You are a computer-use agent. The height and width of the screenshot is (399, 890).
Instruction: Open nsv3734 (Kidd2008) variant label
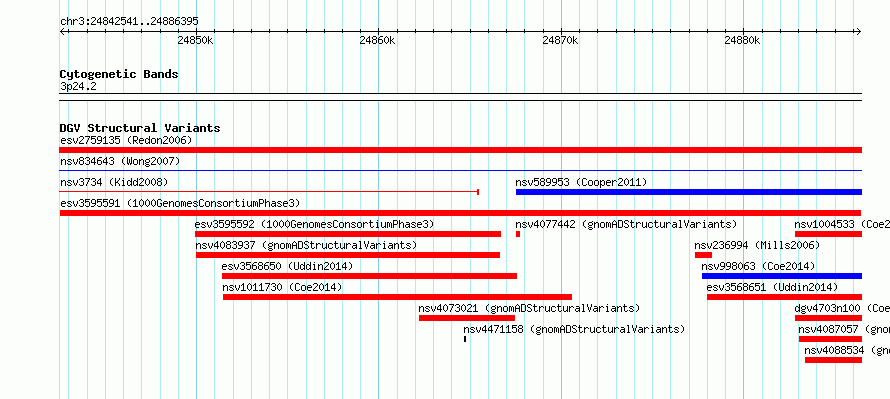pos(114,182)
